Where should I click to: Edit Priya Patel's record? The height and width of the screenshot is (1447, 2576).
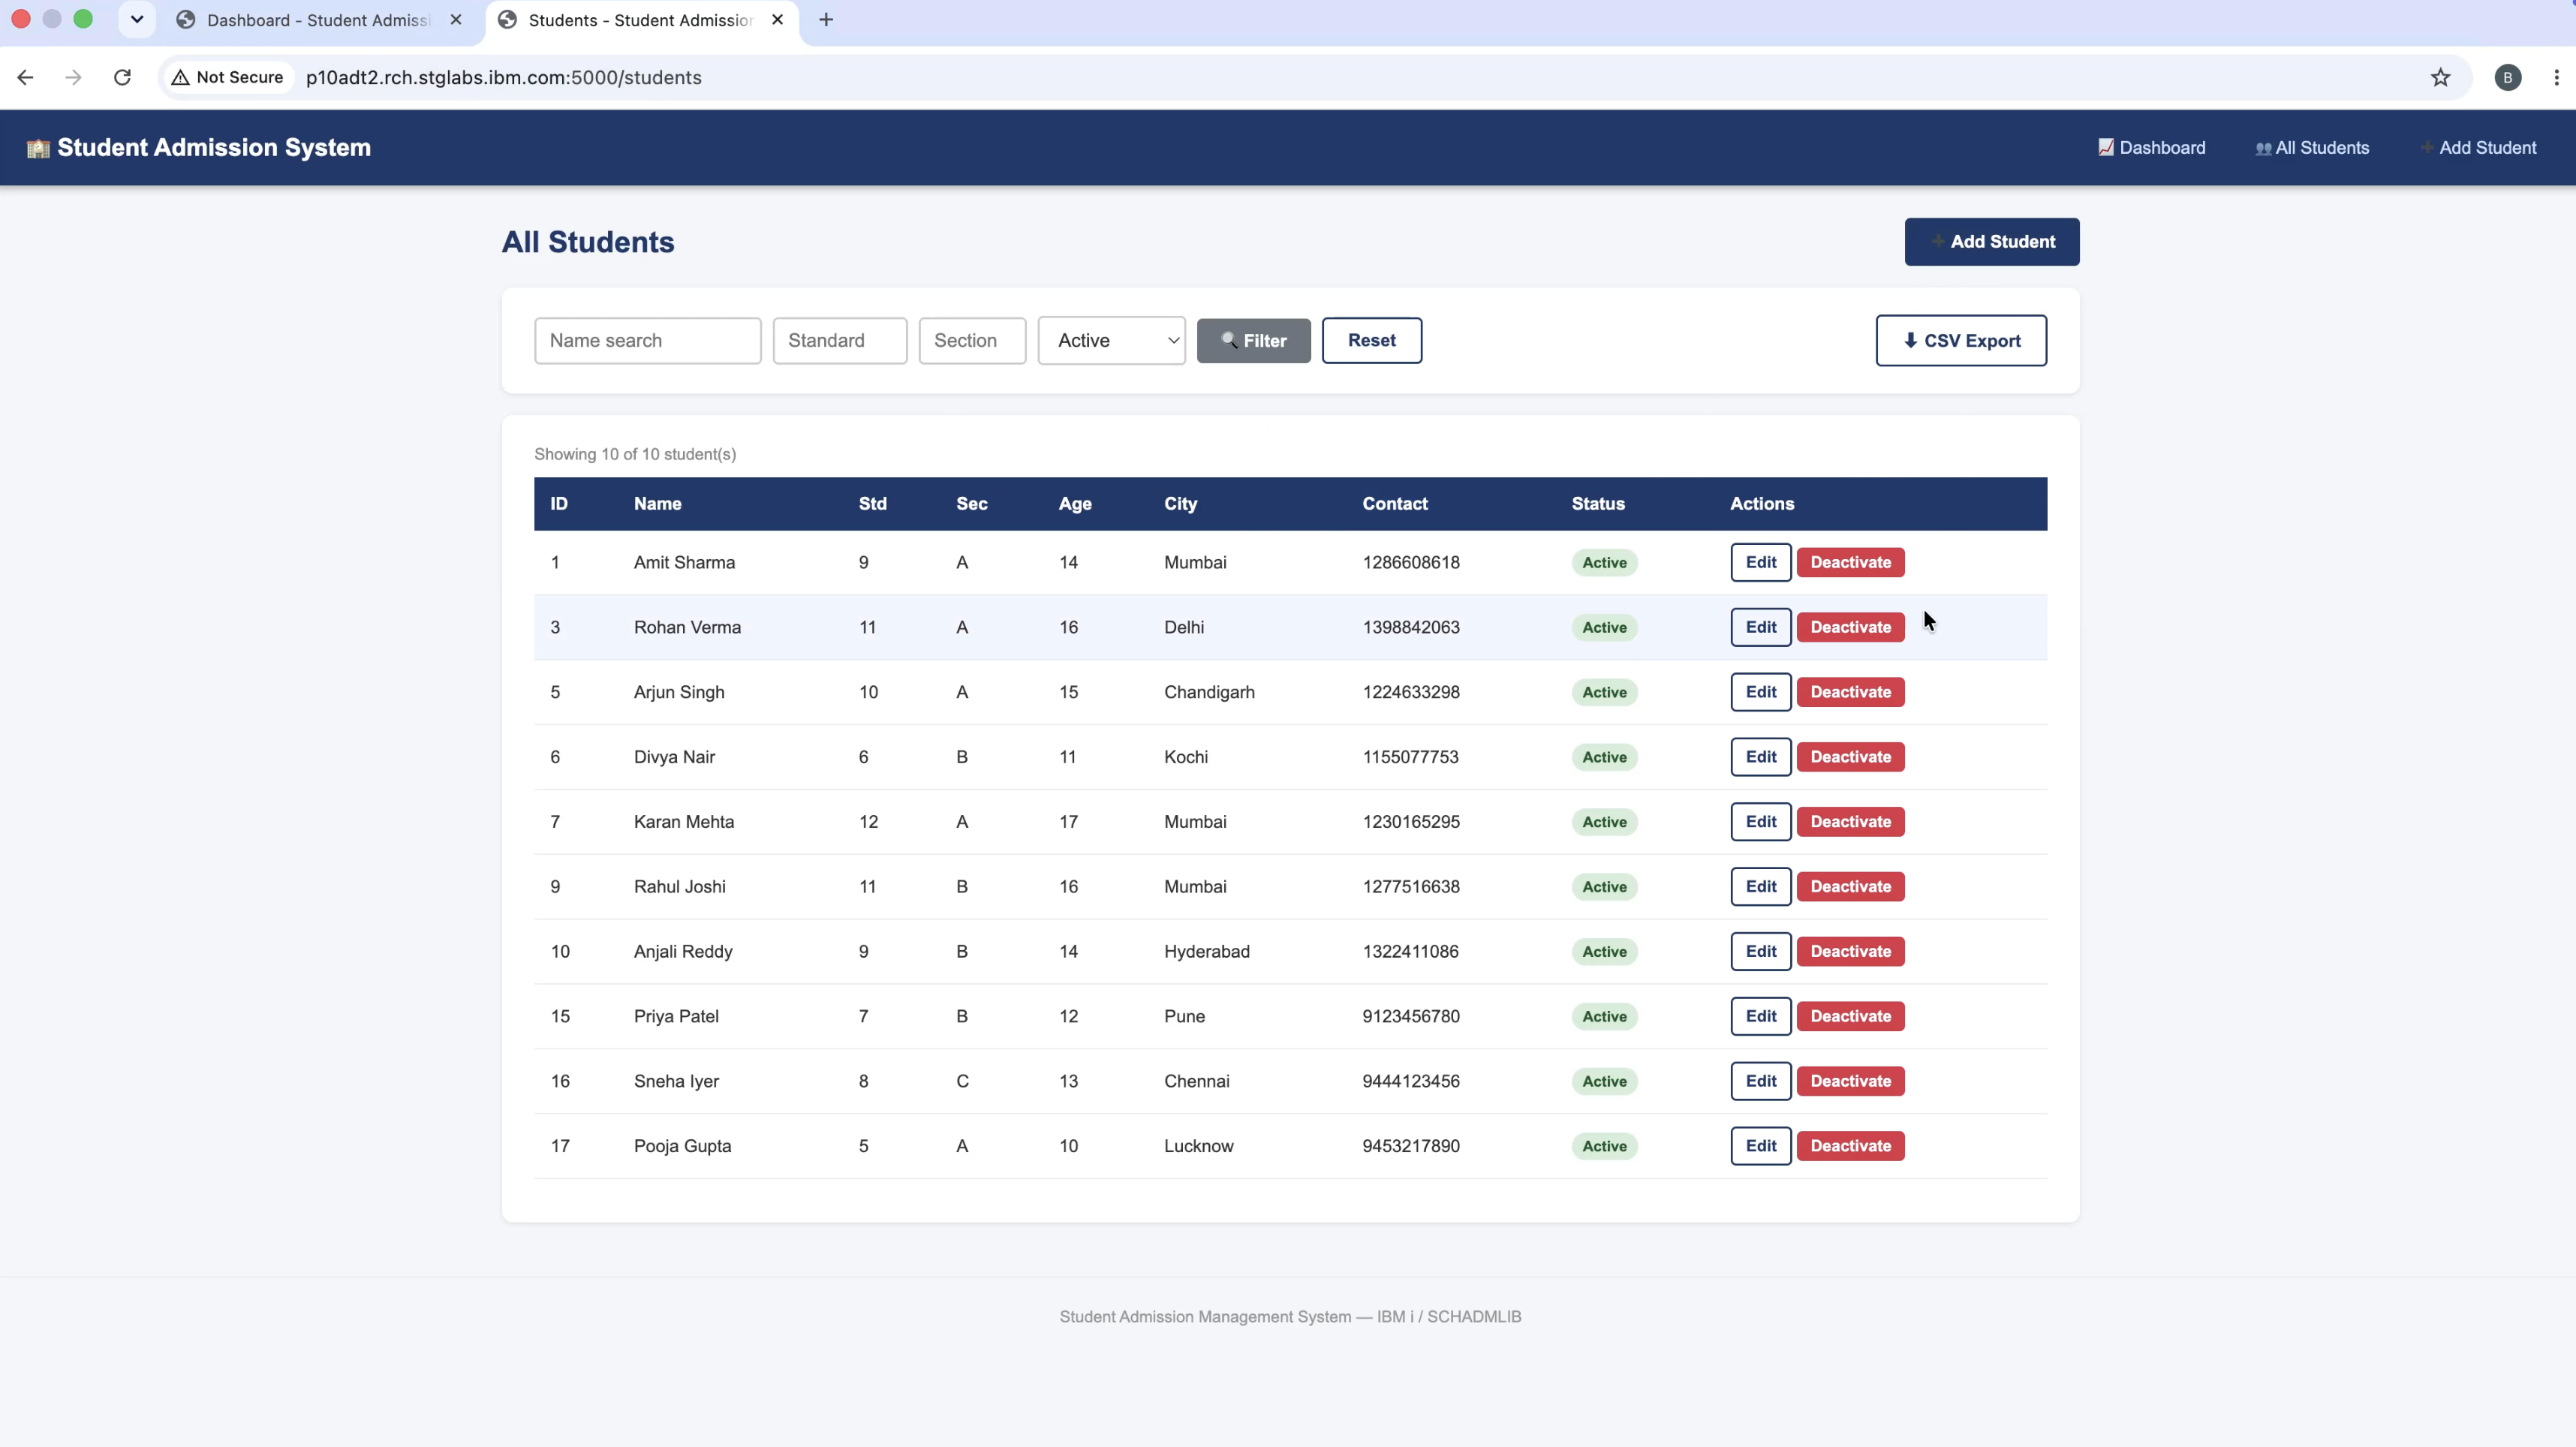click(1760, 1017)
